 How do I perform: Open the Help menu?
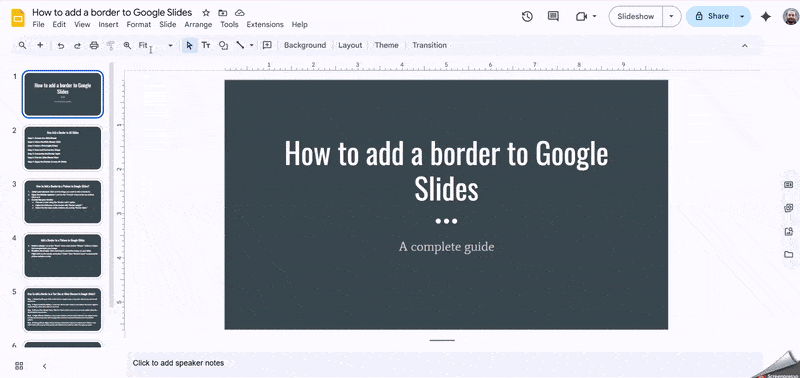pos(299,24)
